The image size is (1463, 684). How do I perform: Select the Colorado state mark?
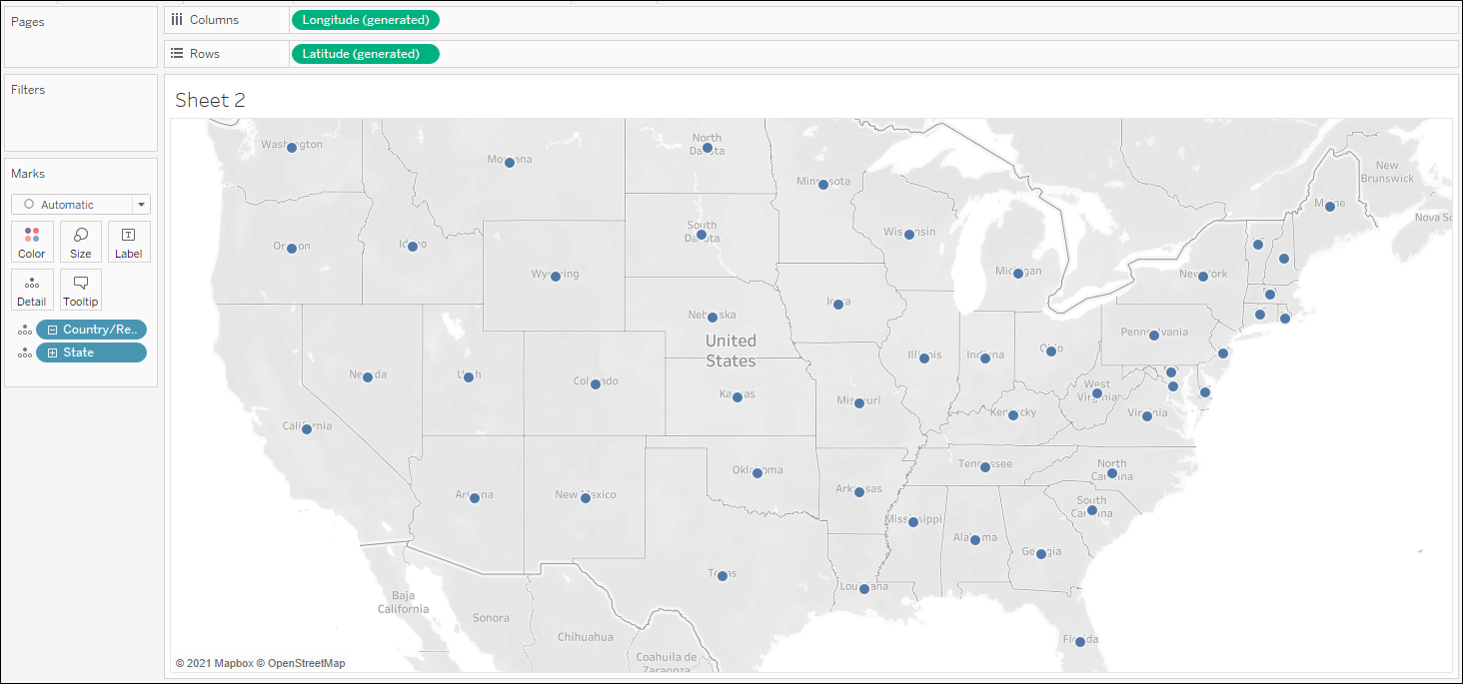[x=595, y=384]
